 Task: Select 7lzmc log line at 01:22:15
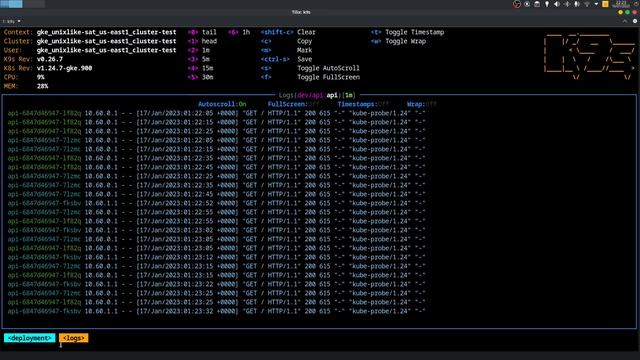(216, 149)
